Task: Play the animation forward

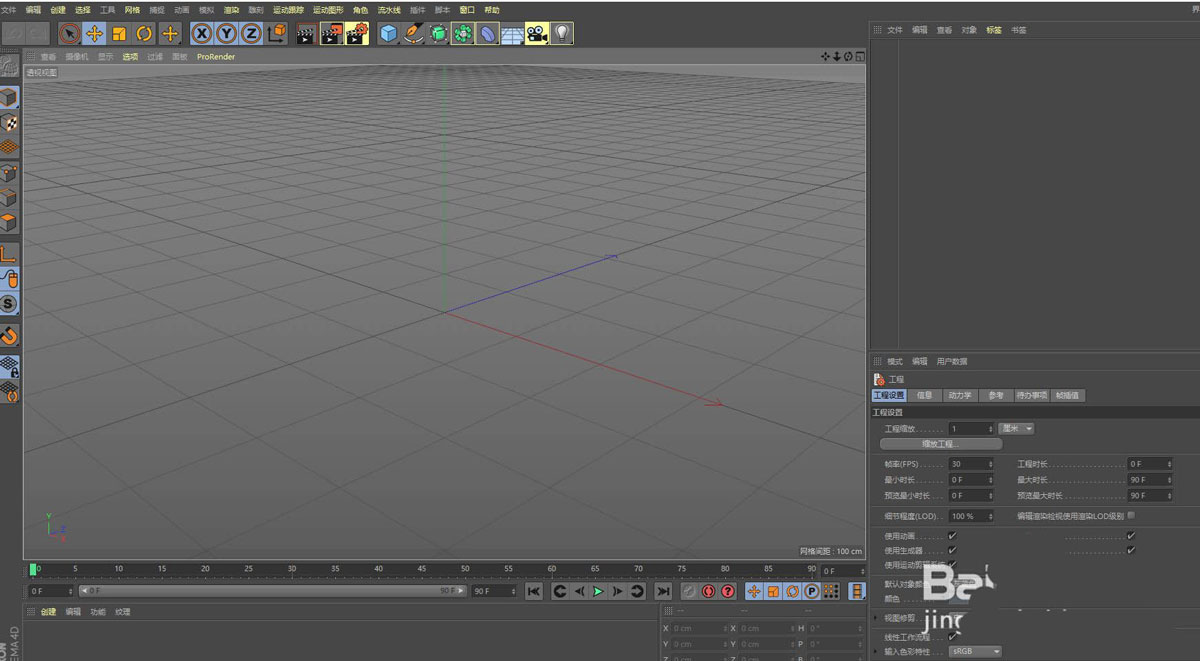Action: pos(598,592)
